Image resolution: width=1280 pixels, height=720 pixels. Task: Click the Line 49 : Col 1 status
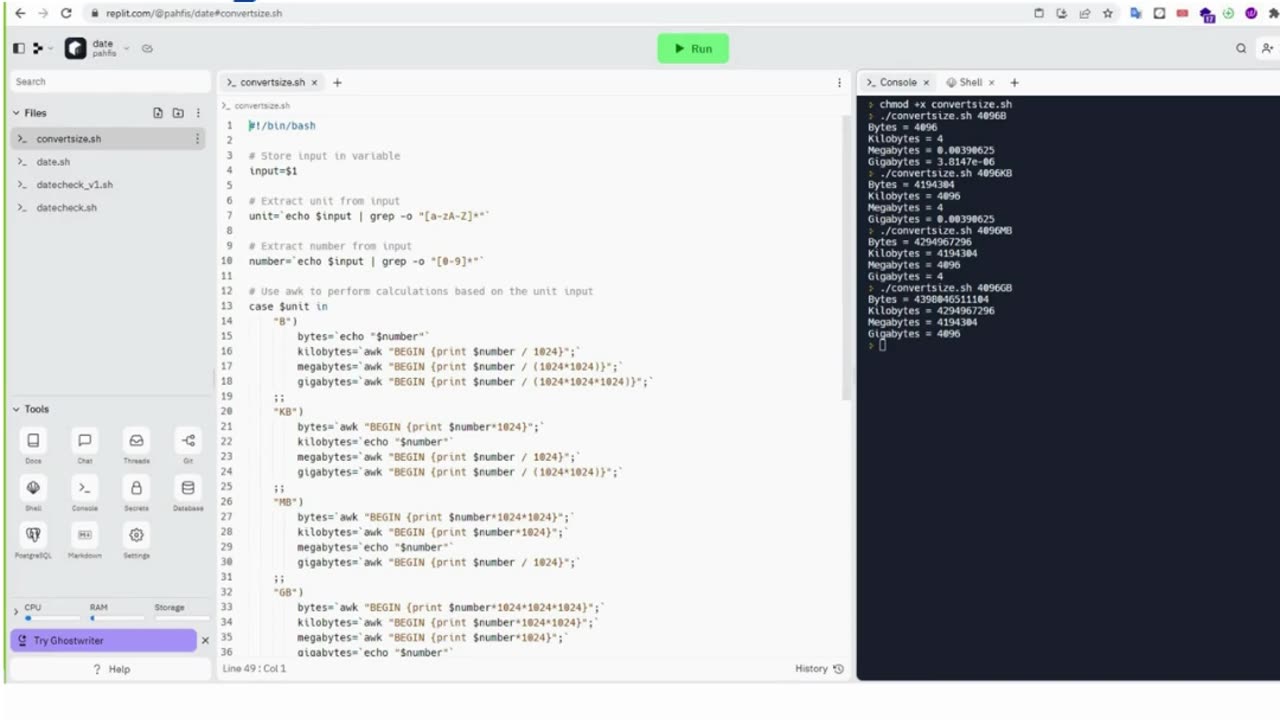[254, 668]
